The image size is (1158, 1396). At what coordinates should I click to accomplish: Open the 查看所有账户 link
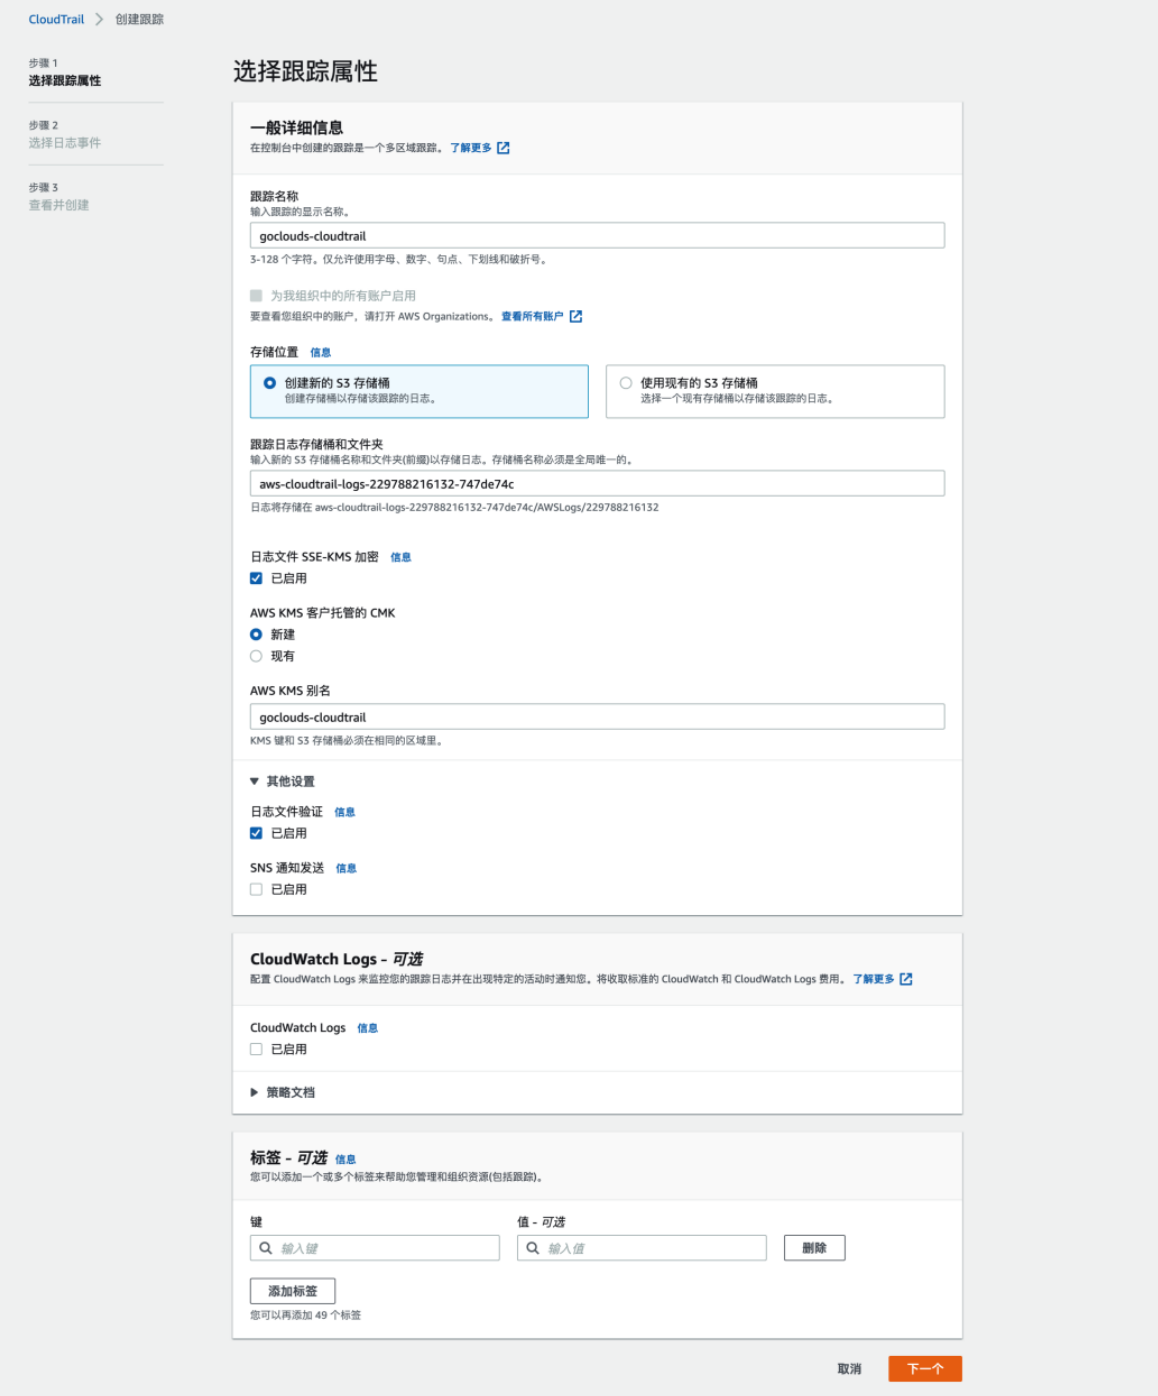tap(532, 317)
